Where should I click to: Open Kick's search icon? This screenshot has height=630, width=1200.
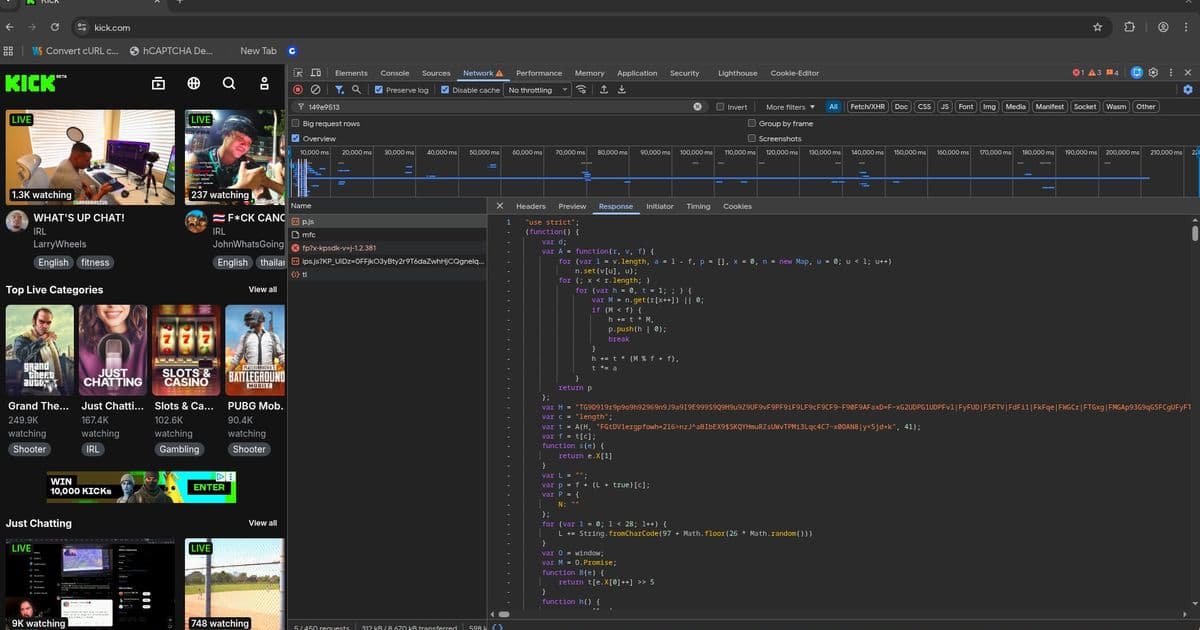[228, 85]
